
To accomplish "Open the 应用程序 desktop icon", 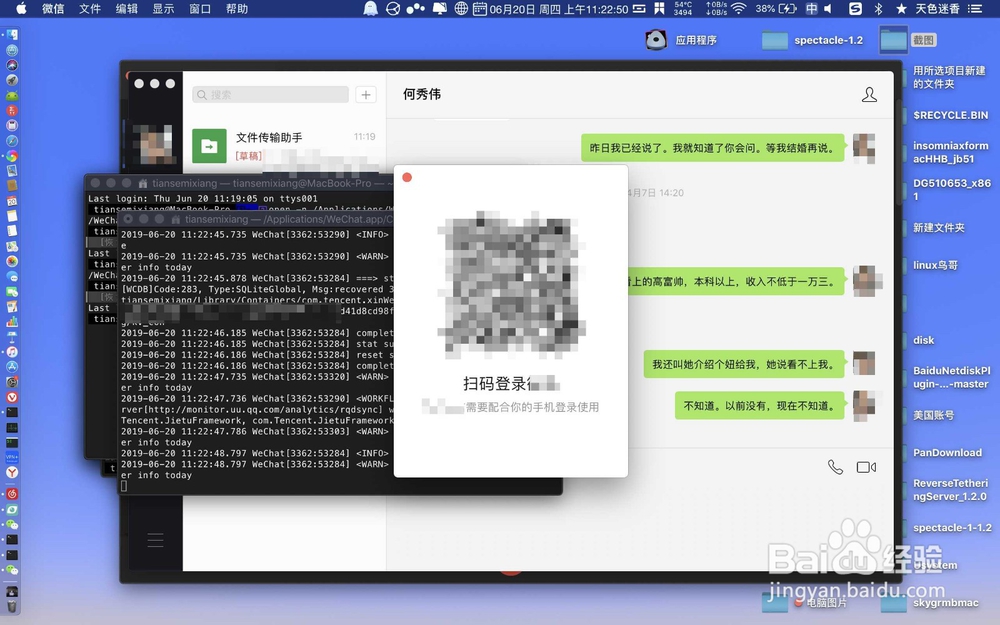I will [680, 40].
